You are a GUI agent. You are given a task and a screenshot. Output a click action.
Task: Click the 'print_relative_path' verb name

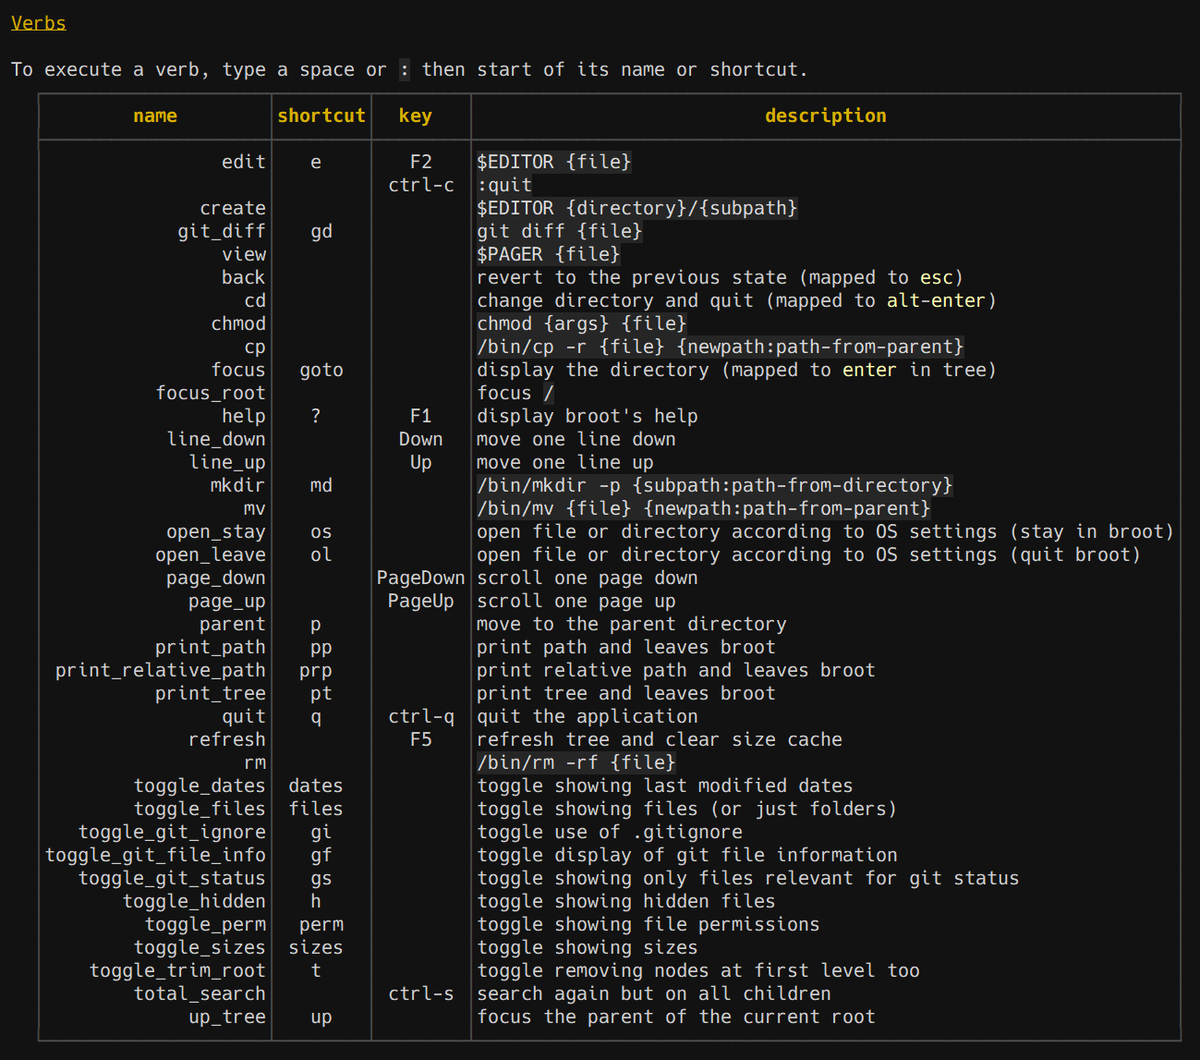[x=161, y=670]
